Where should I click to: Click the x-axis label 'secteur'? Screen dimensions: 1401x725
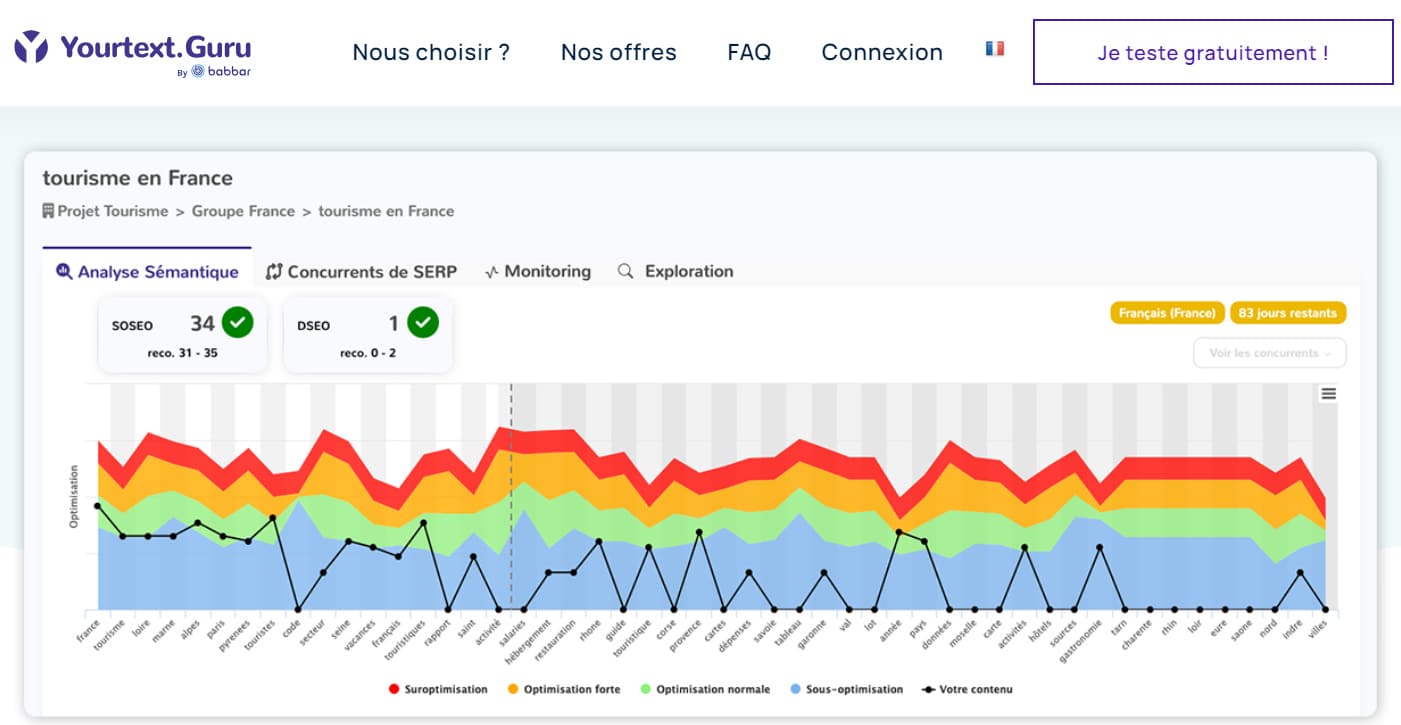pyautogui.click(x=313, y=633)
